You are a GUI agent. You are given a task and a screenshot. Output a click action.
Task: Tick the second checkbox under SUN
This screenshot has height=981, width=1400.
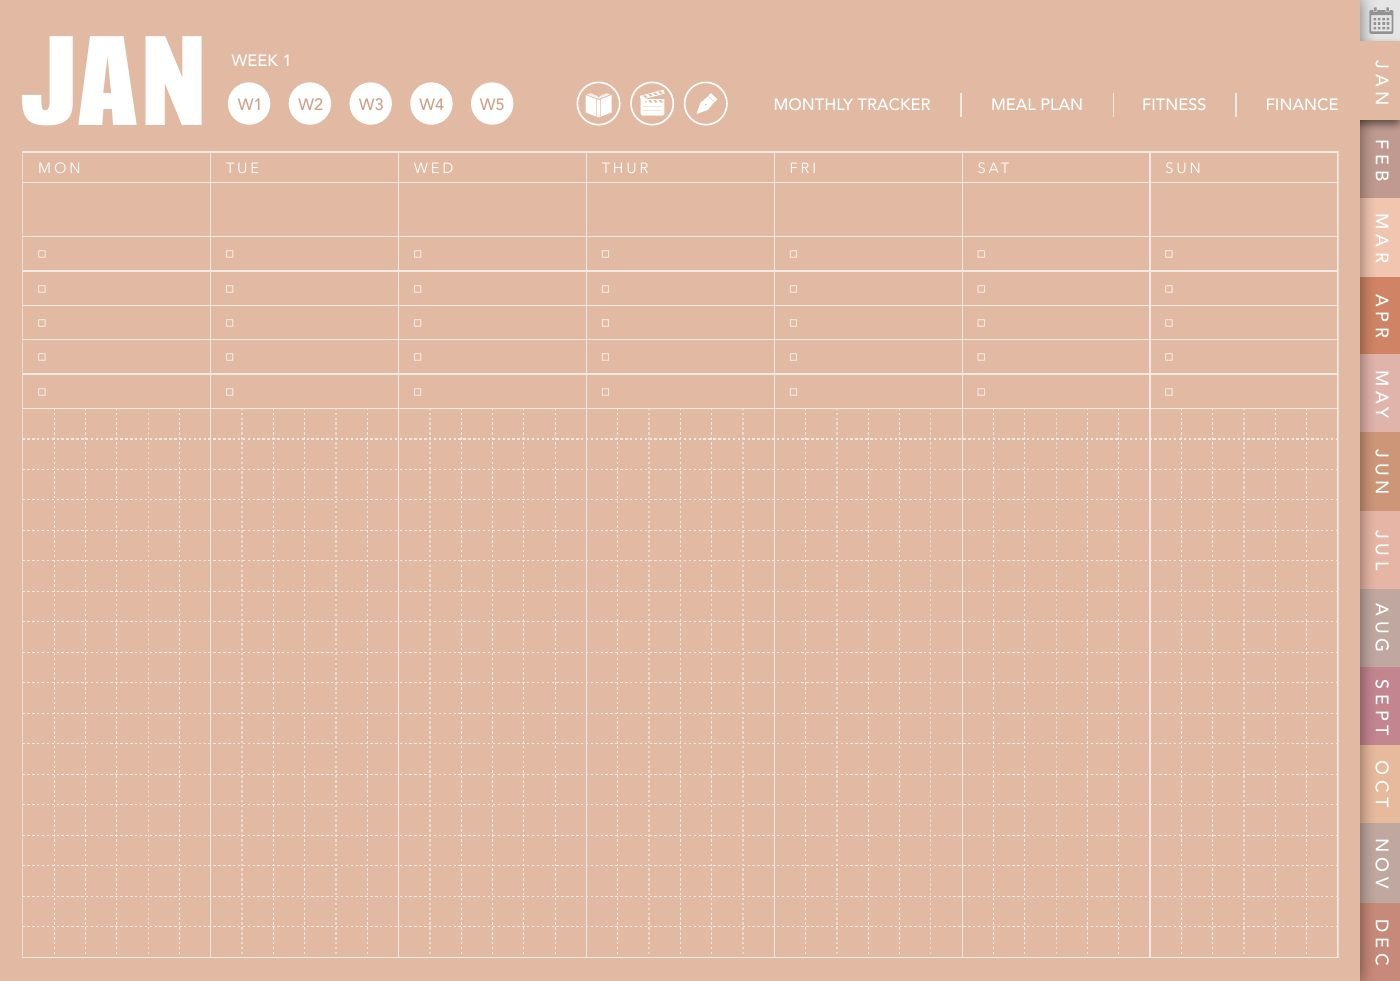[1169, 289]
